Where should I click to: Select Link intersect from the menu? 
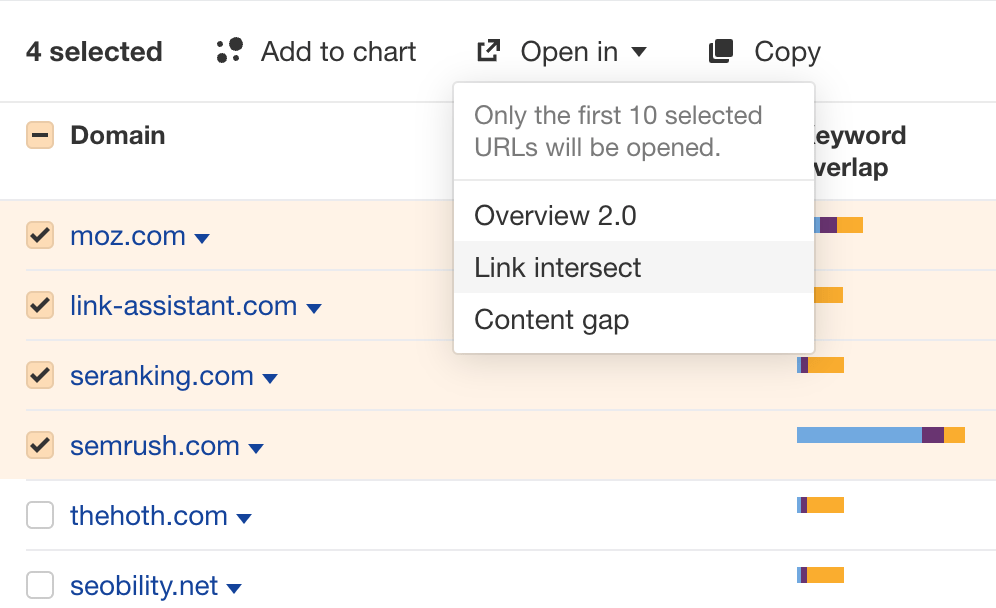click(557, 268)
